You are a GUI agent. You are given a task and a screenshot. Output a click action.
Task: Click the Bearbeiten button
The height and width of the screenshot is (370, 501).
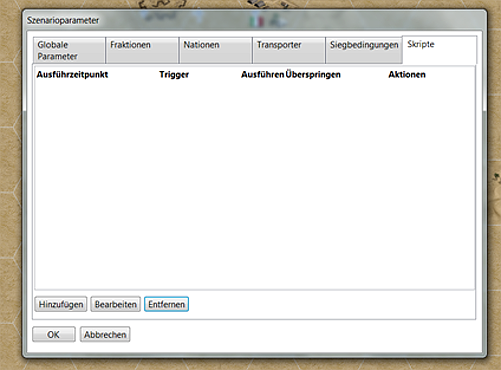[116, 304]
